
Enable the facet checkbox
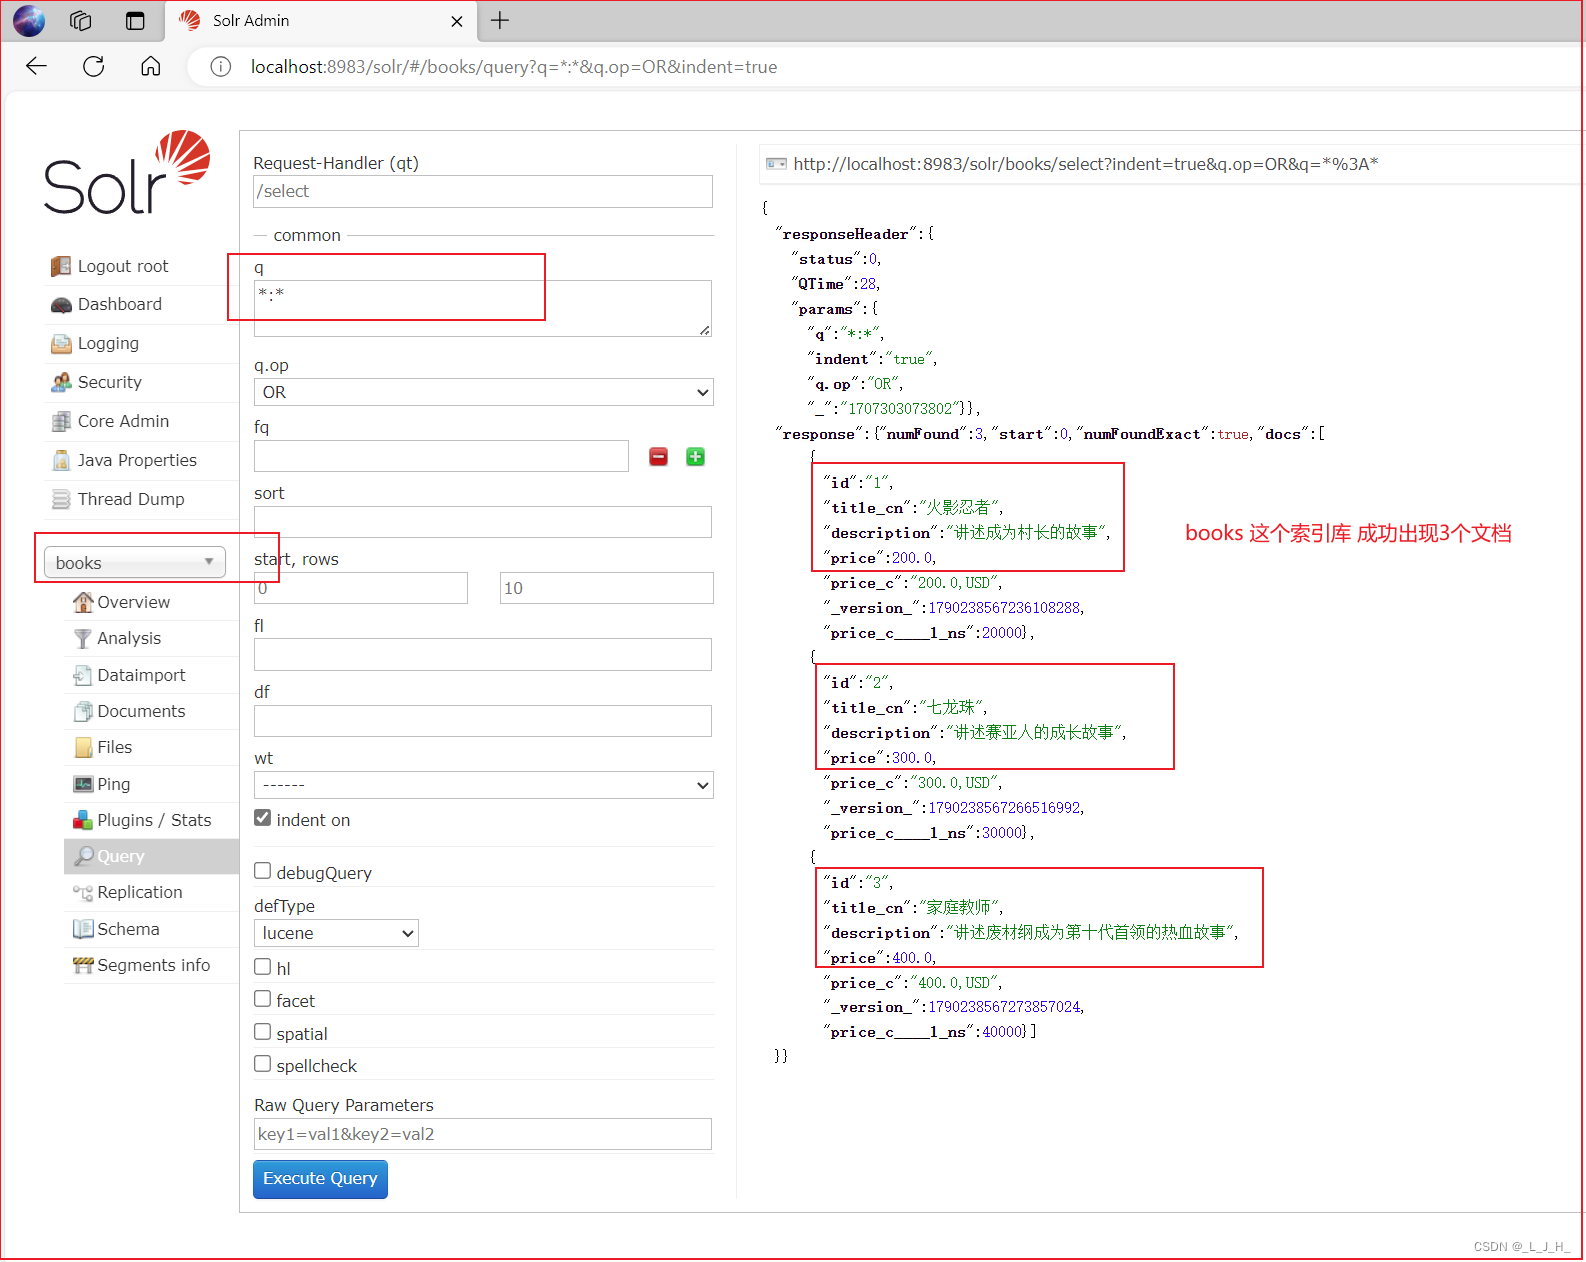[263, 999]
